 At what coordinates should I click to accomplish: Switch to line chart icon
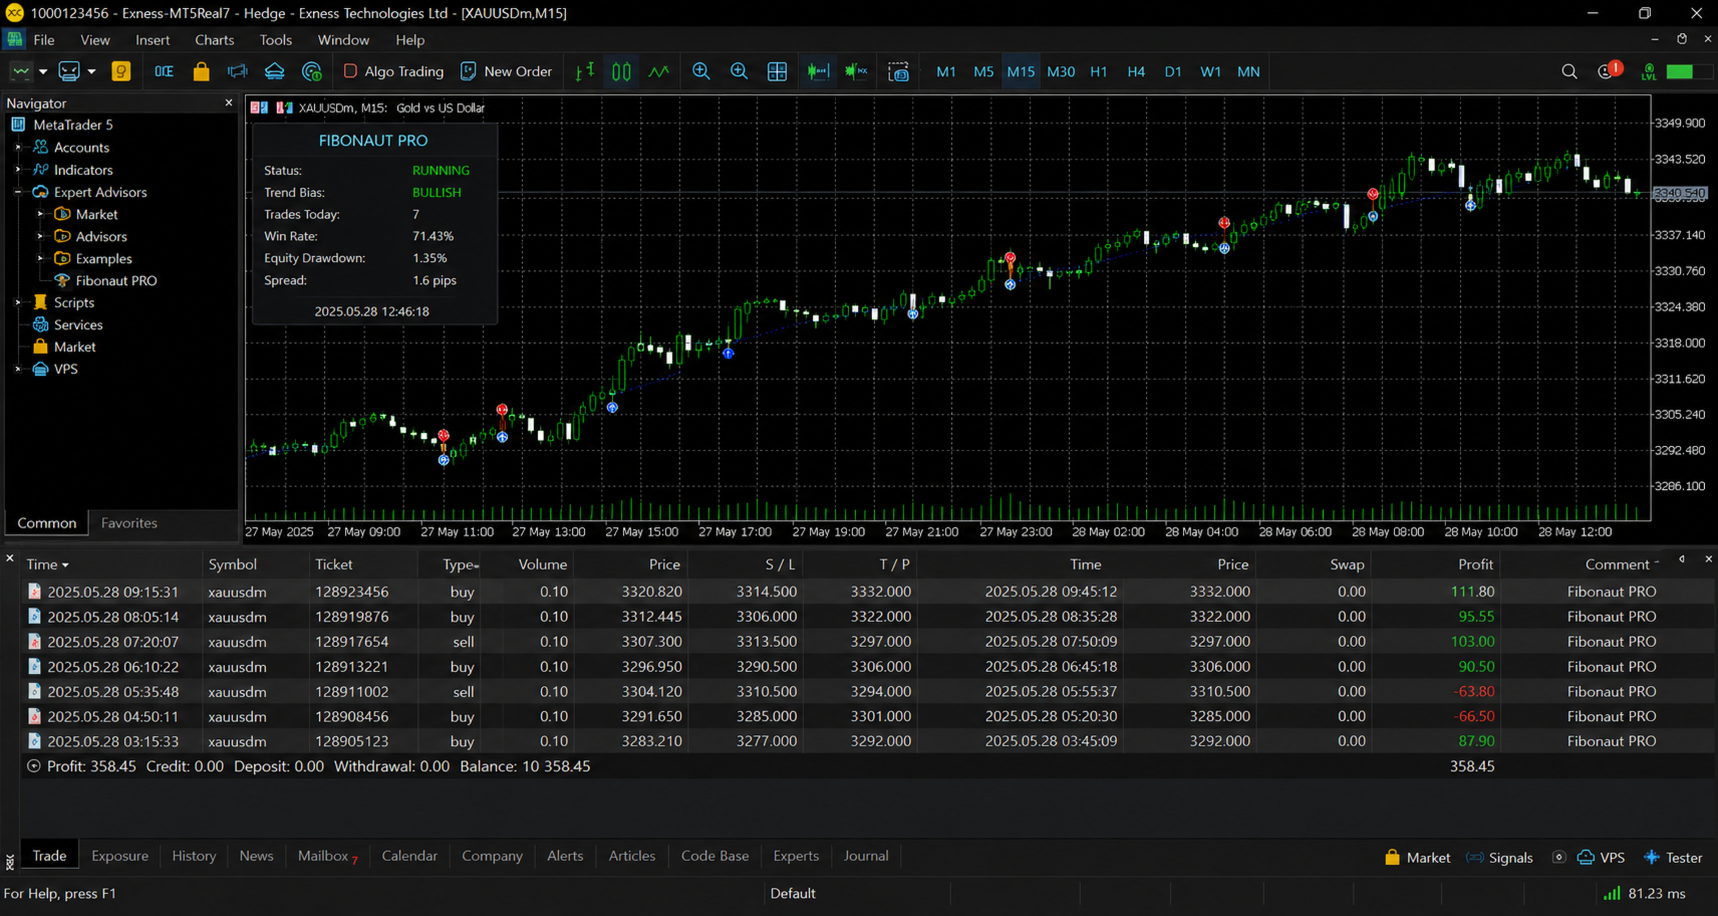[659, 71]
